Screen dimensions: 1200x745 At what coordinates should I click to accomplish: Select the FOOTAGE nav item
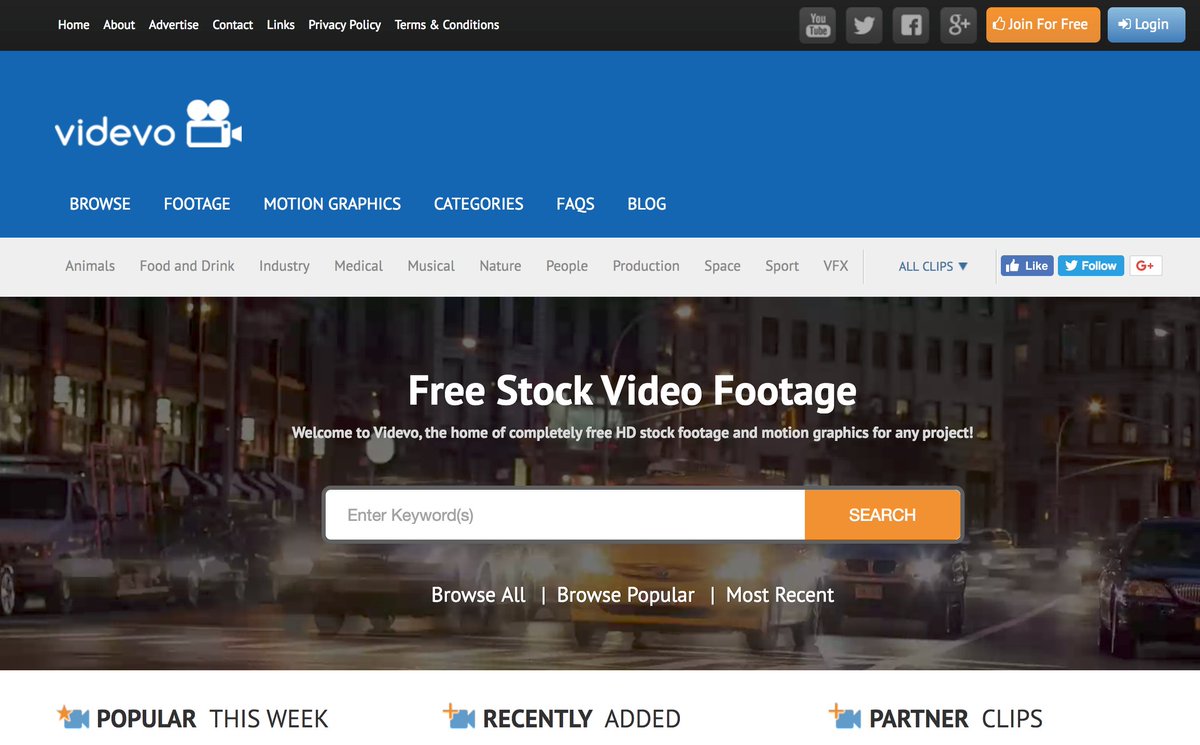[197, 204]
